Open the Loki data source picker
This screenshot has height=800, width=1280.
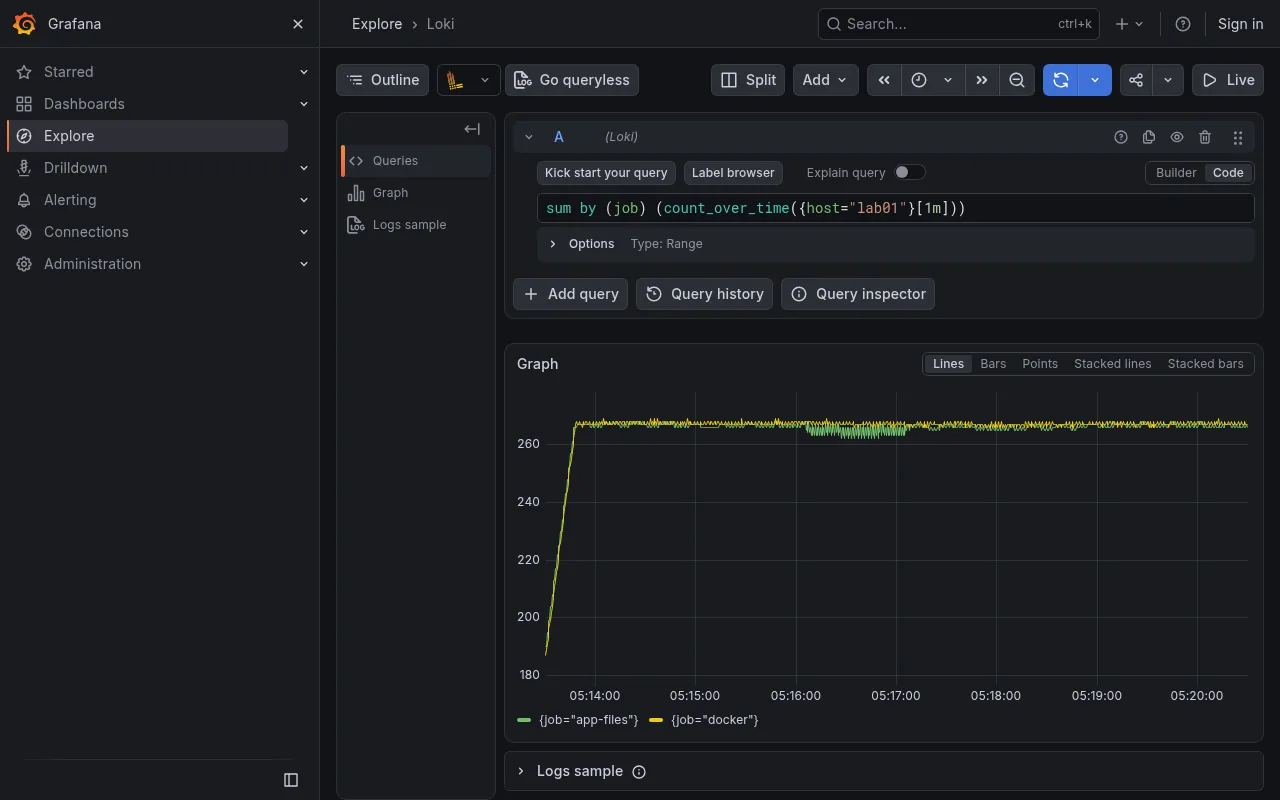[469, 80]
